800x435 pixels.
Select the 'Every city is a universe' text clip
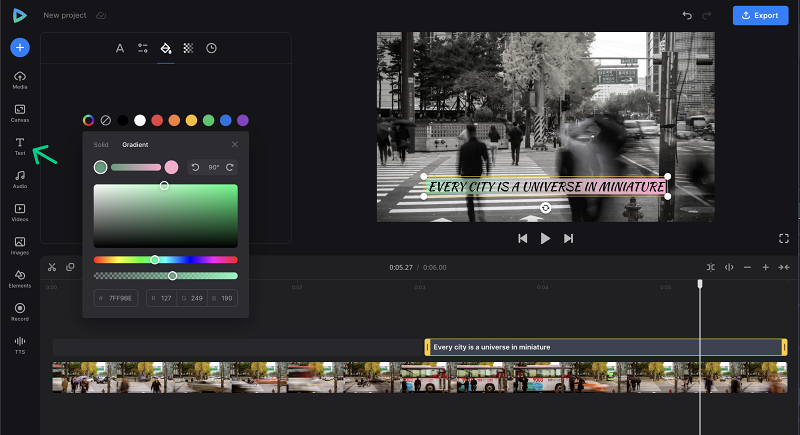click(606, 347)
